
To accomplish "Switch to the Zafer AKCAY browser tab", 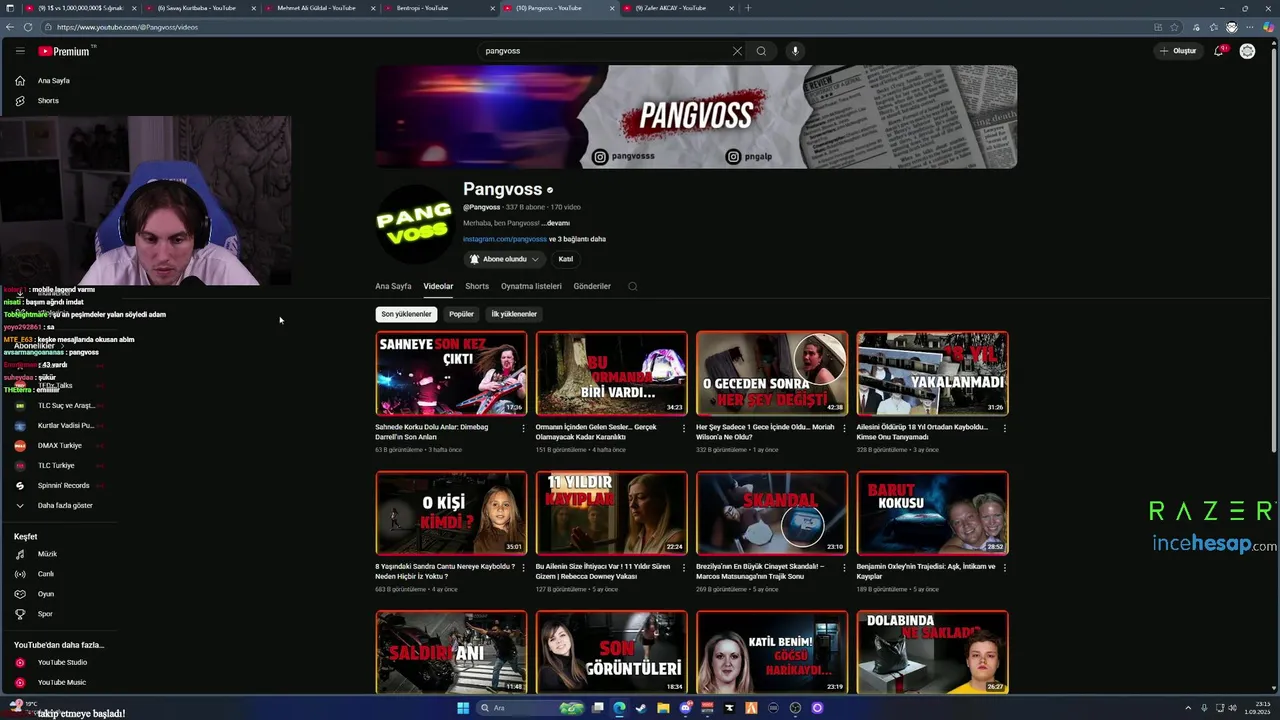I will (676, 8).
